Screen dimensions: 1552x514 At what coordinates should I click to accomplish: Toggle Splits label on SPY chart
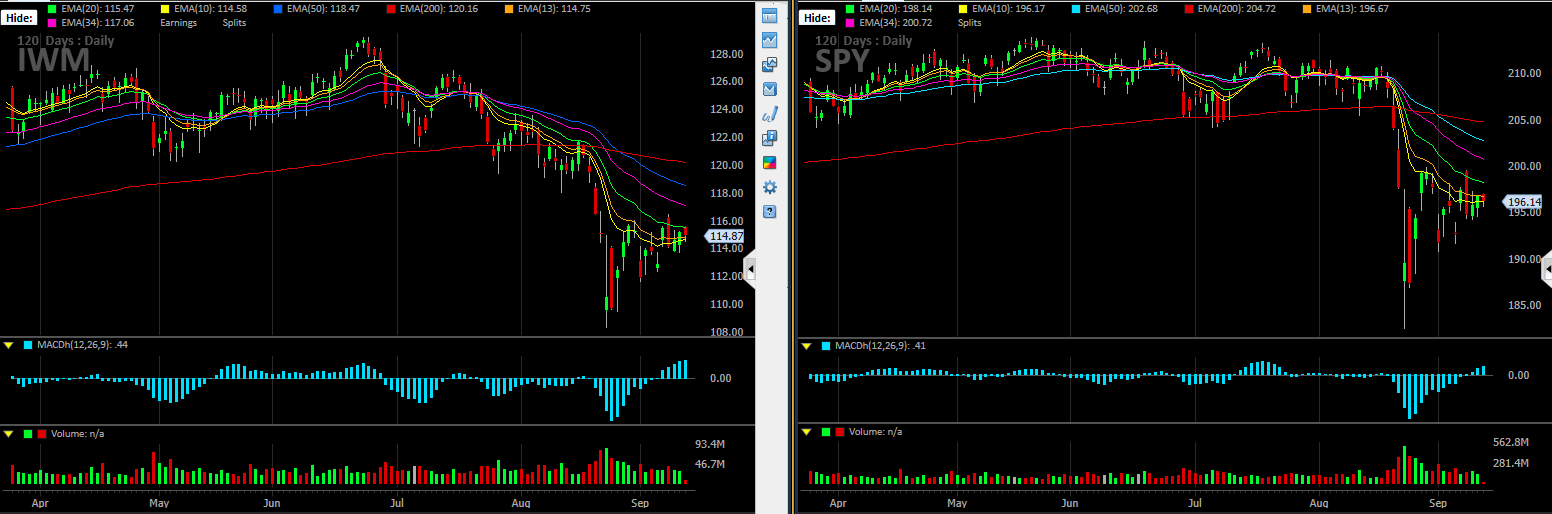[970, 22]
